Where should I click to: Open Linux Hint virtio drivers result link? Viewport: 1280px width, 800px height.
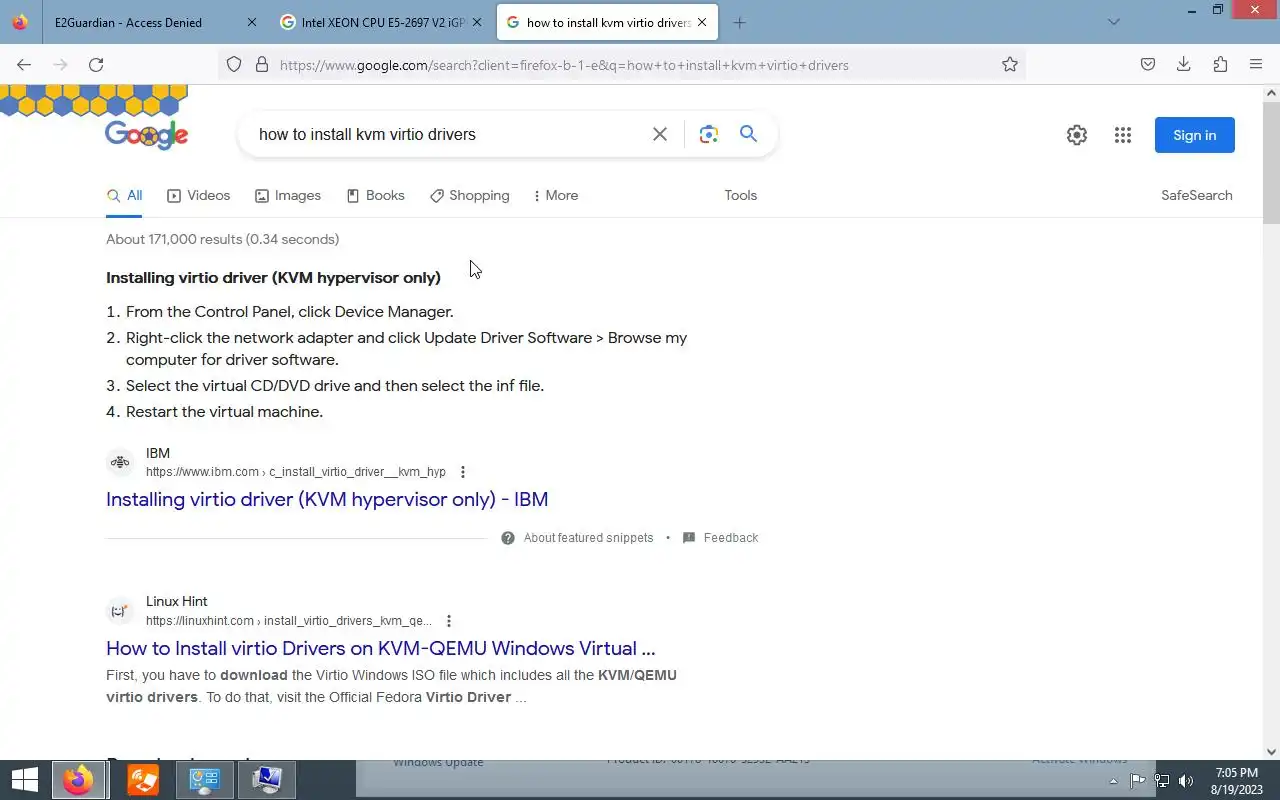pyautogui.click(x=381, y=648)
